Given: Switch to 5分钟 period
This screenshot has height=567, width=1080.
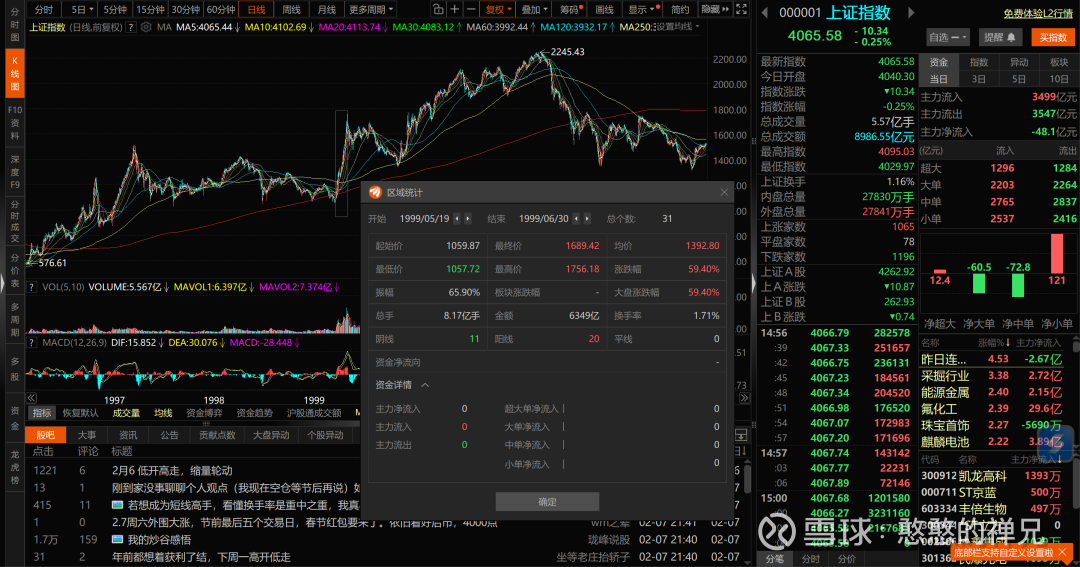Looking at the screenshot, I should pyautogui.click(x=114, y=10).
